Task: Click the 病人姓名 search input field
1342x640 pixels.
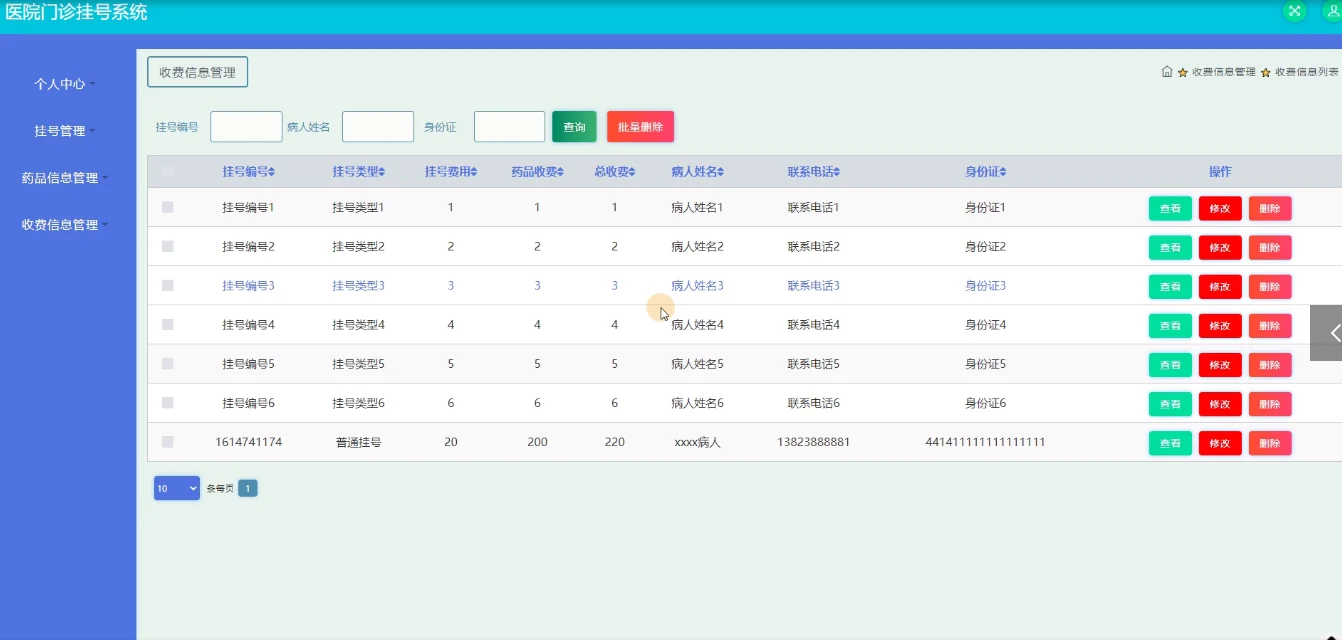Action: coord(378,127)
